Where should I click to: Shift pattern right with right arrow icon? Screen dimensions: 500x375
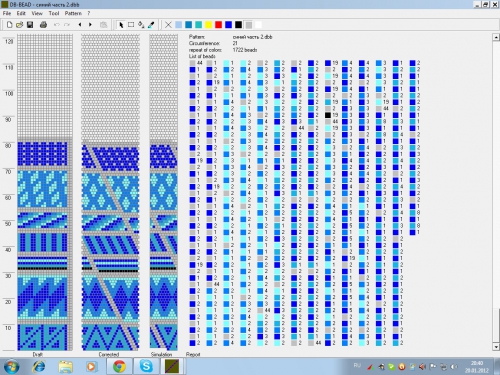pos(90,25)
